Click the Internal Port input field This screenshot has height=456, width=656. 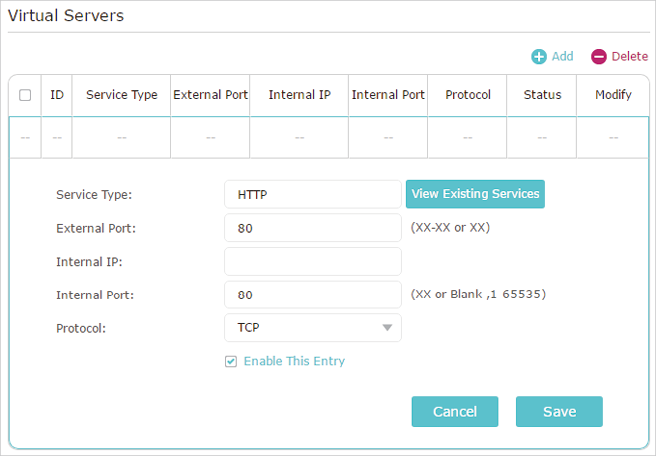(313, 295)
